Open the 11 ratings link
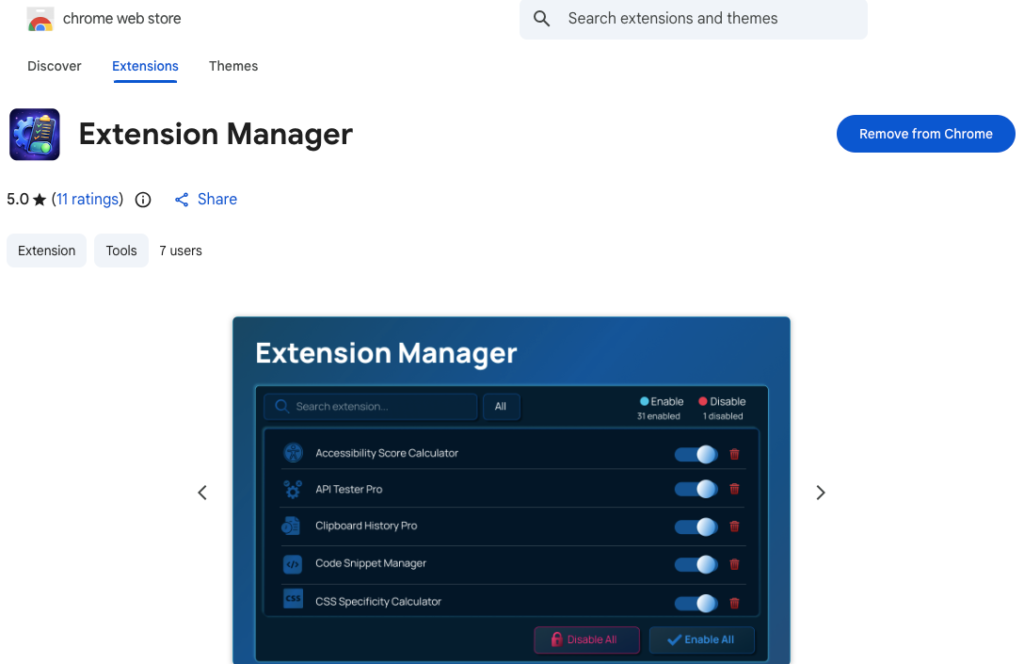The image size is (1024, 664). (89, 199)
